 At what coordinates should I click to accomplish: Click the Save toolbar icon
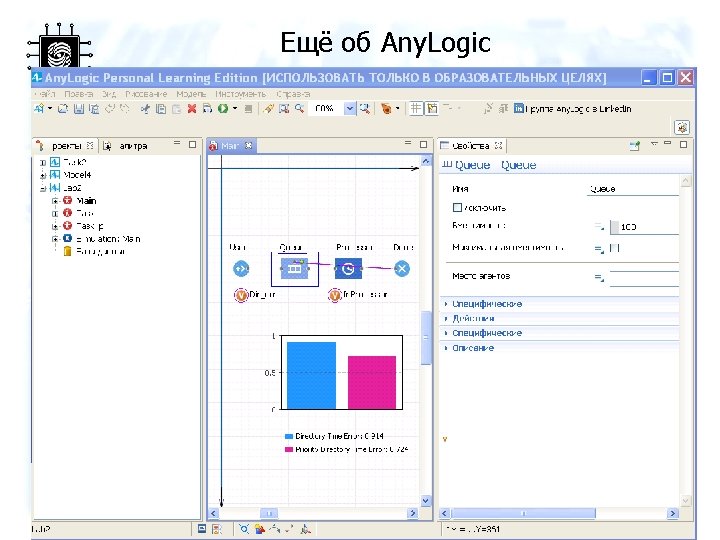click(79, 109)
